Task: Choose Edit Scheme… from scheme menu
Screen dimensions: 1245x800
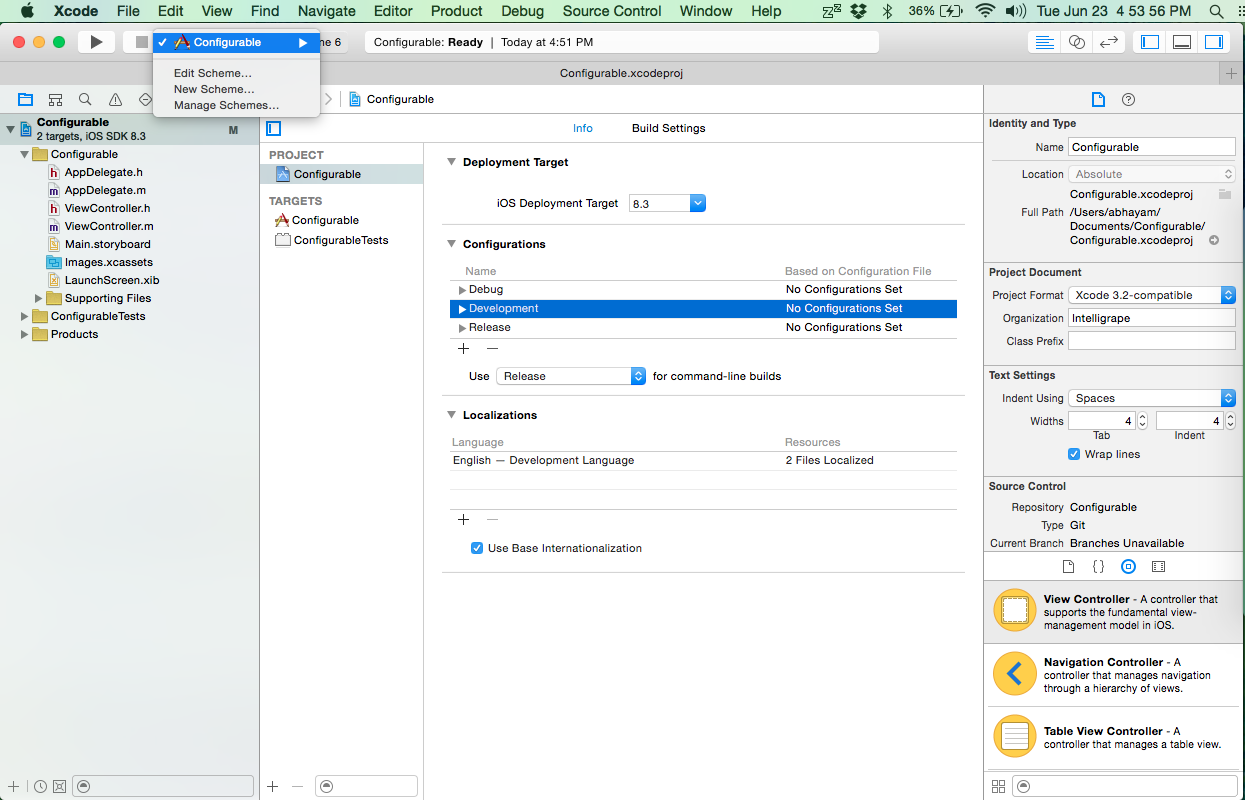Action: (212, 73)
